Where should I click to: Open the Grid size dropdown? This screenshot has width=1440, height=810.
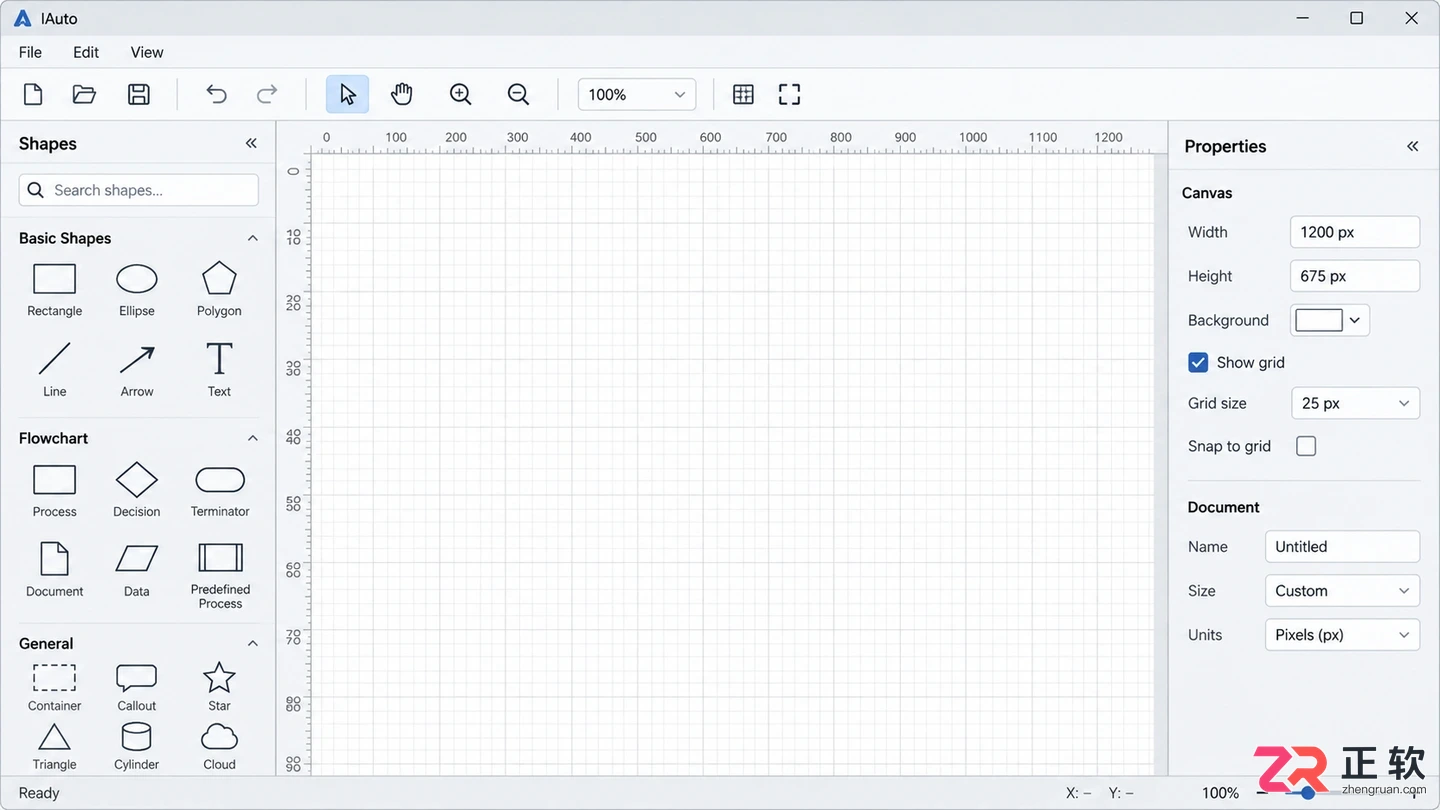click(1356, 403)
